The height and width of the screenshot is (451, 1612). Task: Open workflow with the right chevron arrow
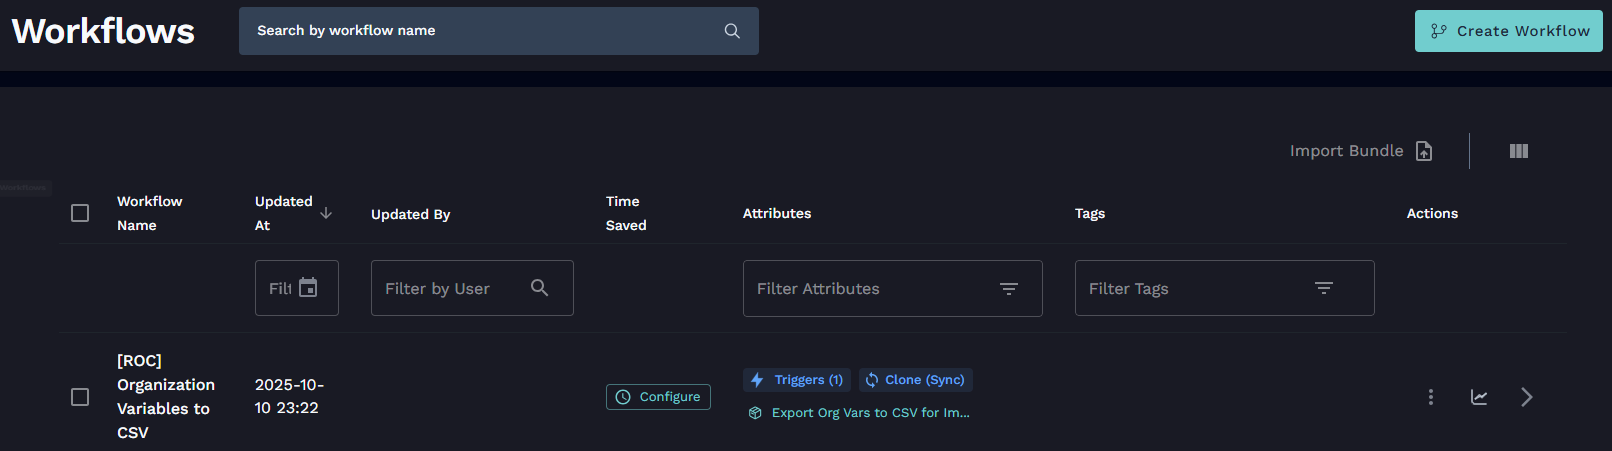pos(1526,397)
